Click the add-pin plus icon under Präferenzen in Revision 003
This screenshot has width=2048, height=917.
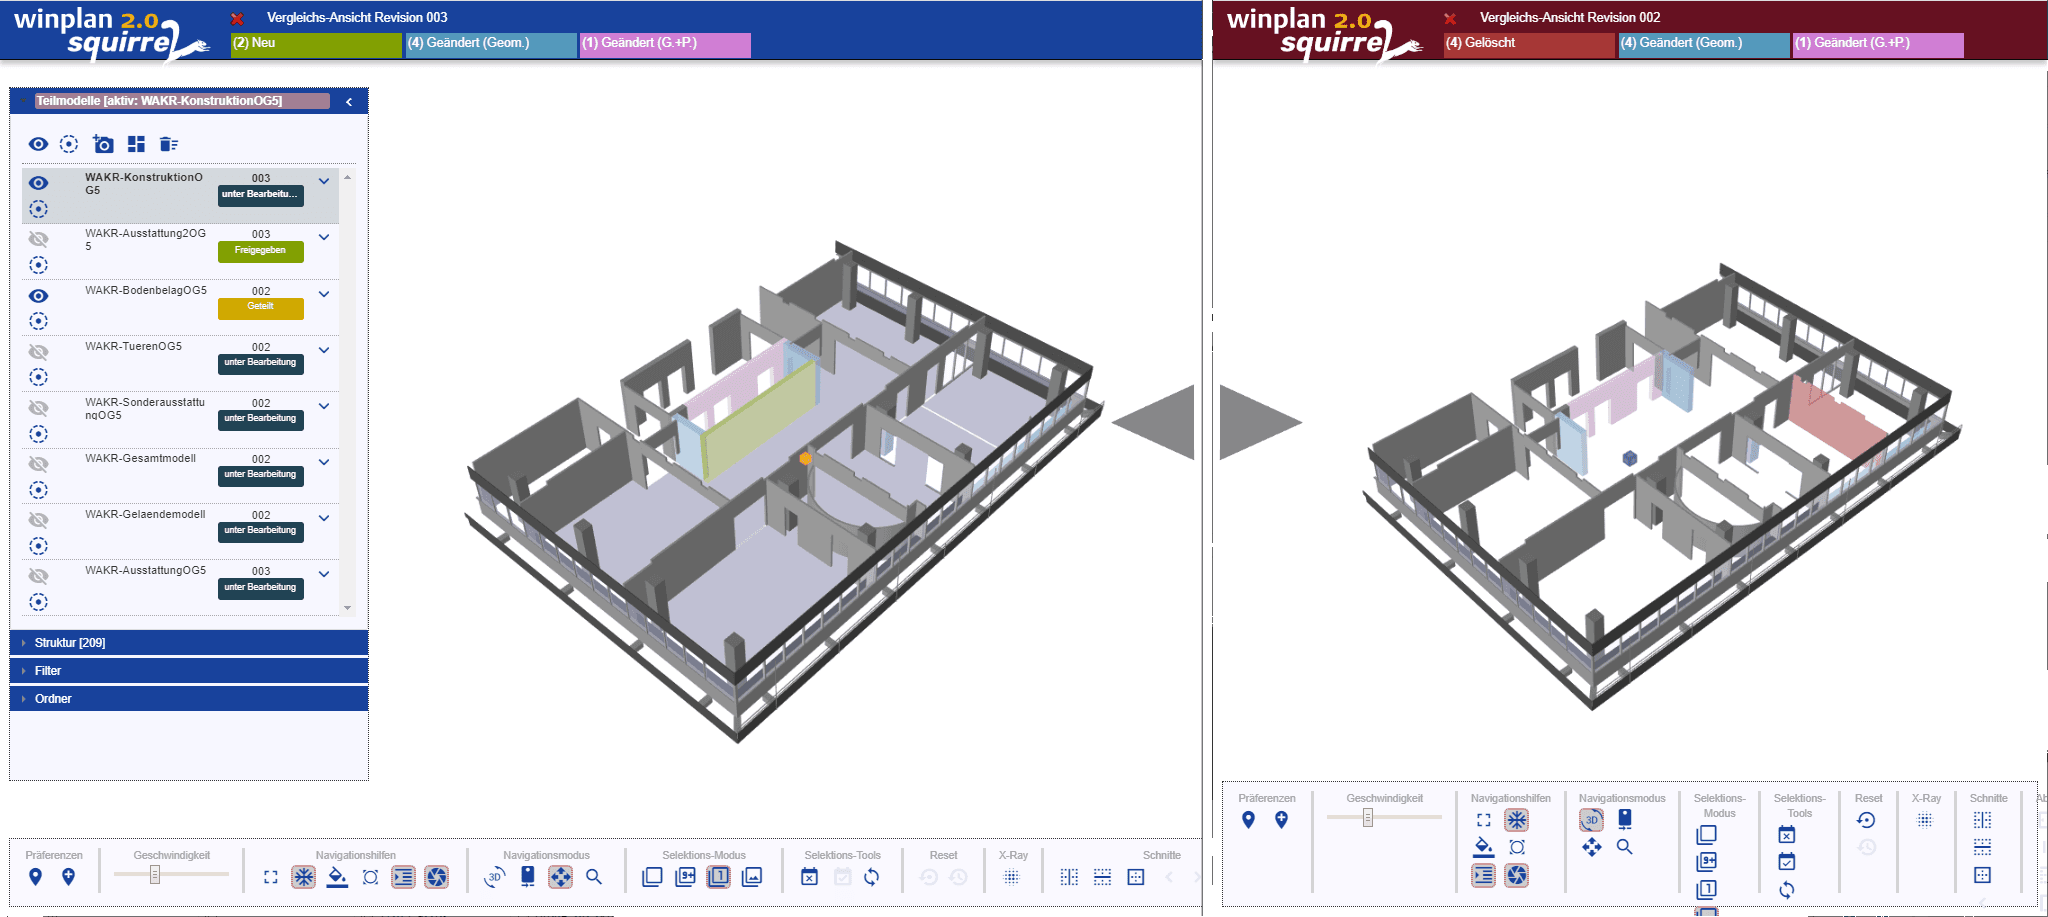[x=68, y=877]
